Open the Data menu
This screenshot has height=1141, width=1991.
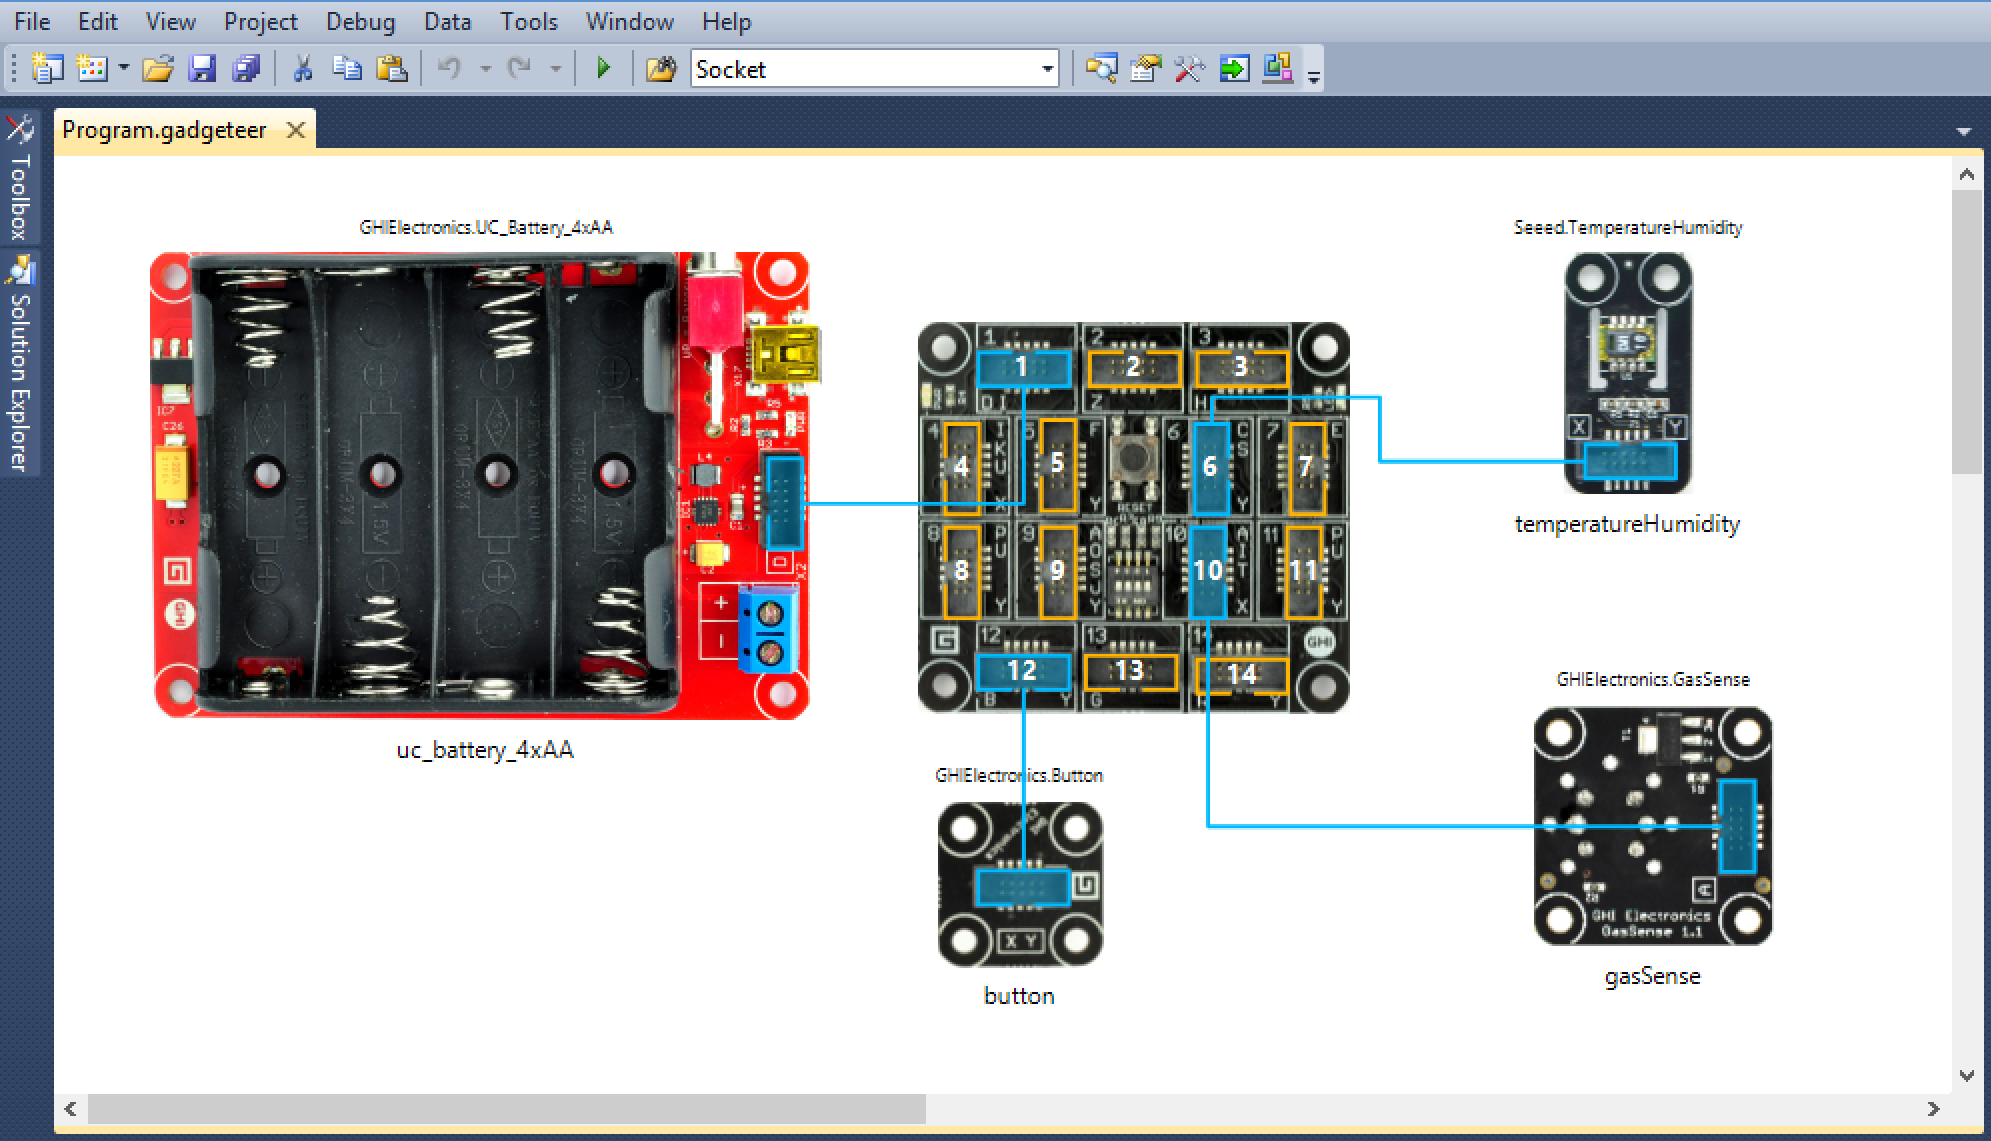(447, 21)
